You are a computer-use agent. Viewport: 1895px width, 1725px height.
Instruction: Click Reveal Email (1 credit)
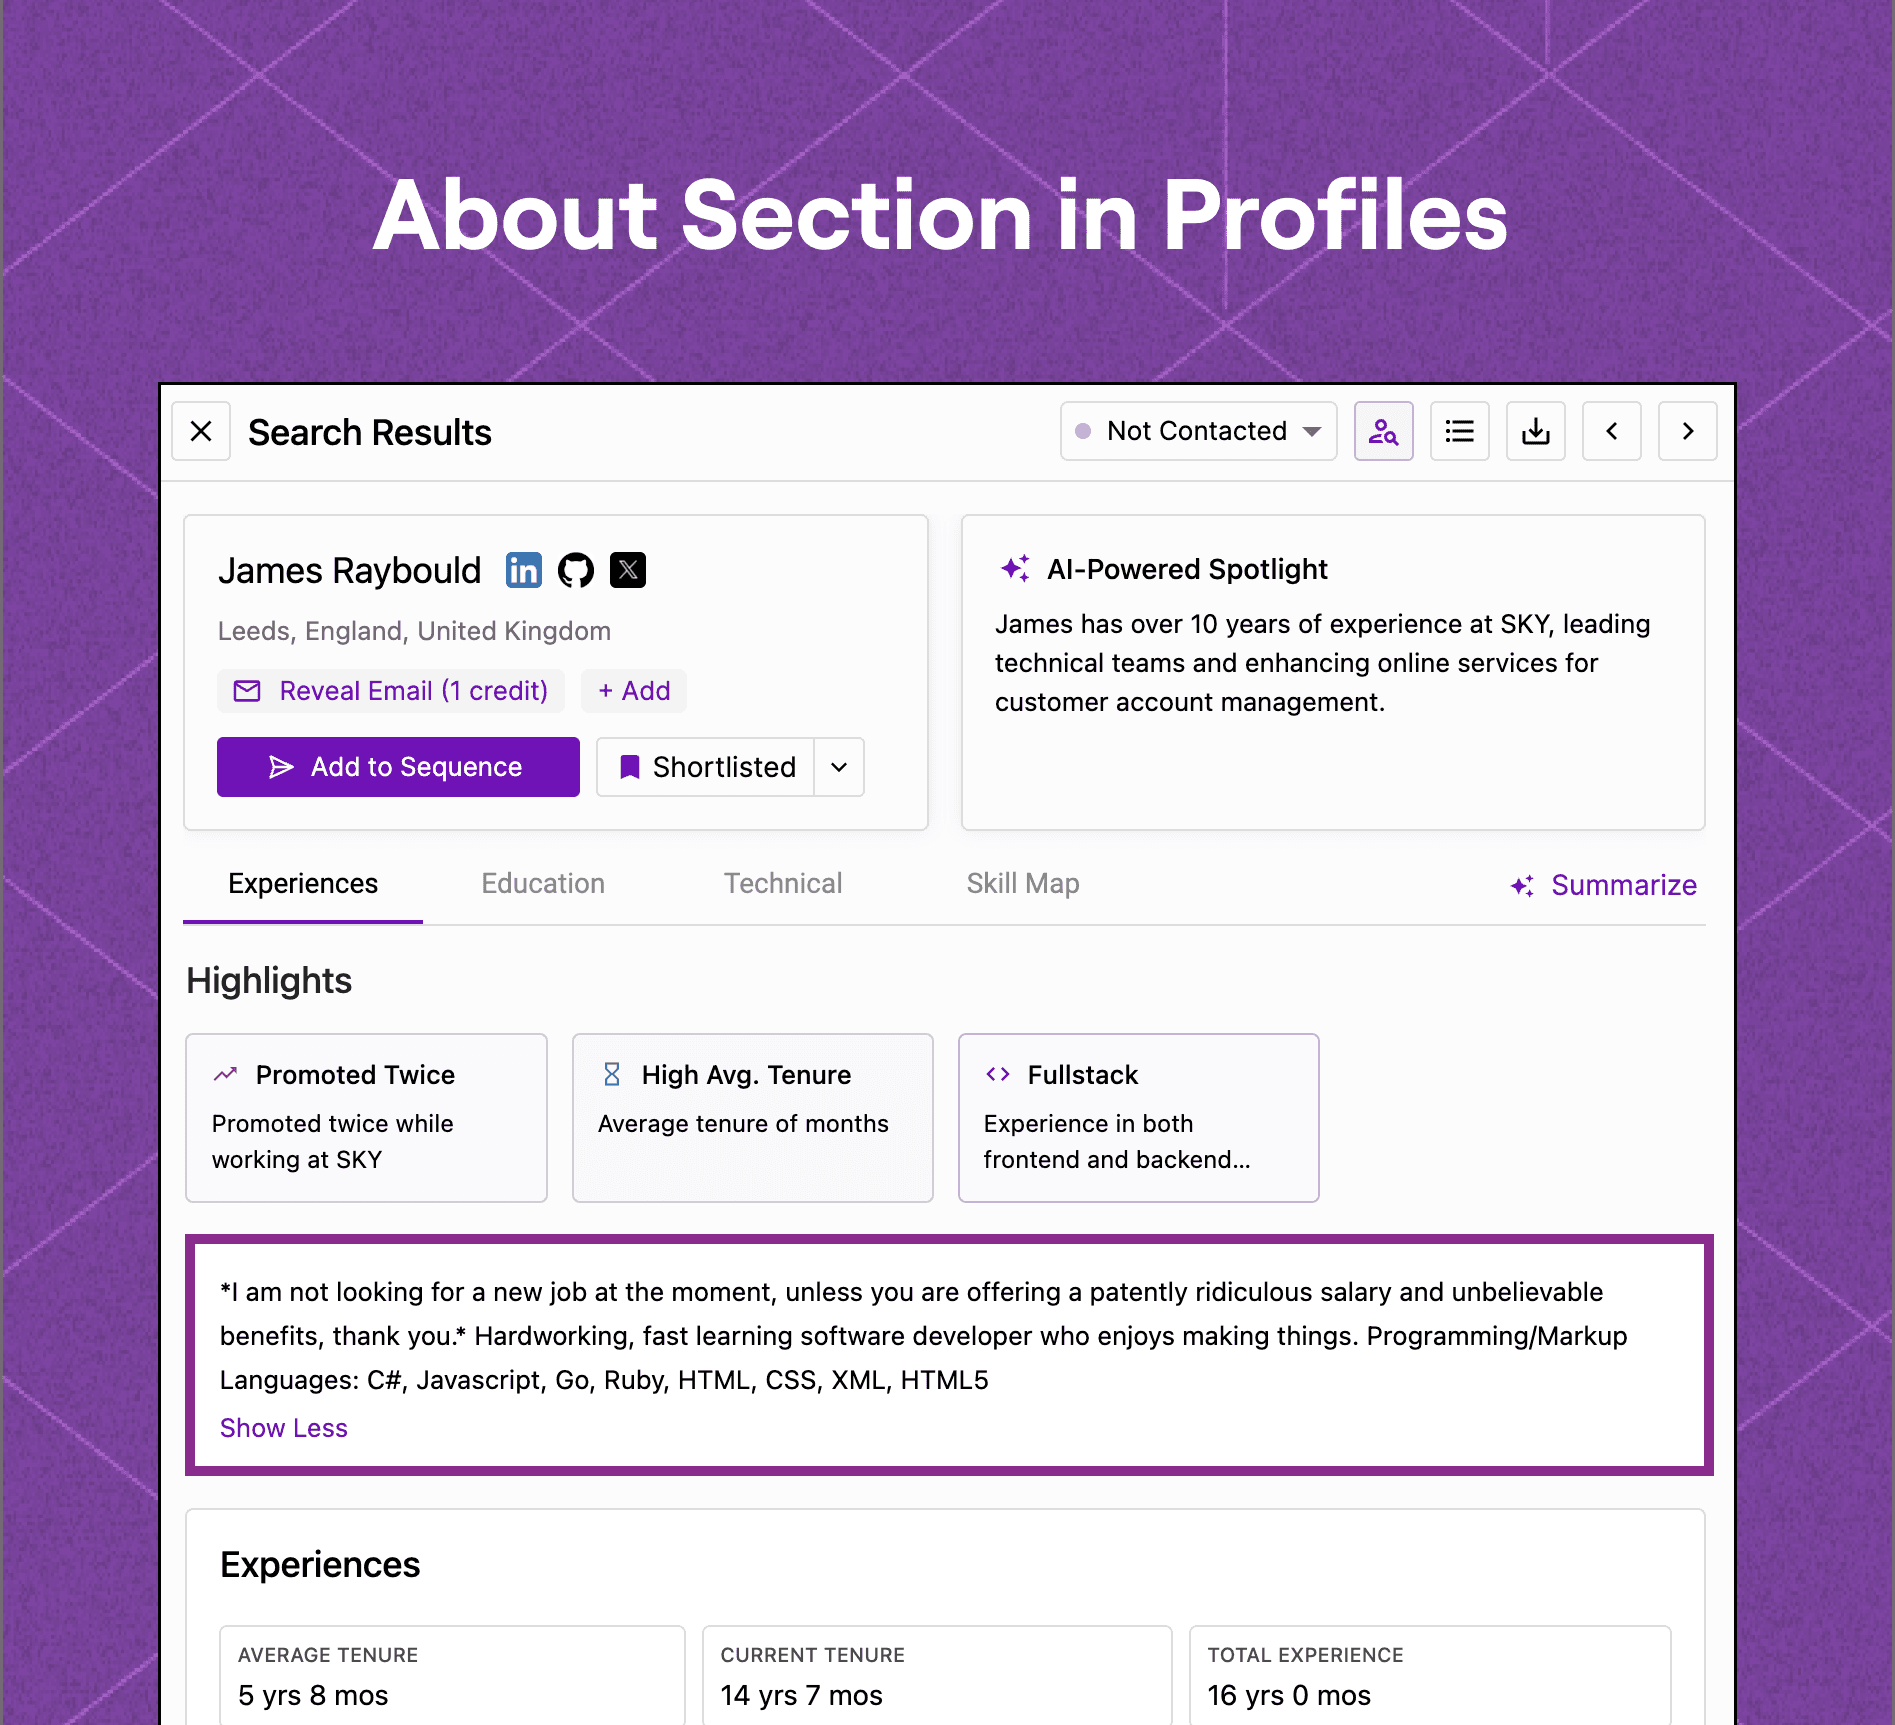pos(391,691)
